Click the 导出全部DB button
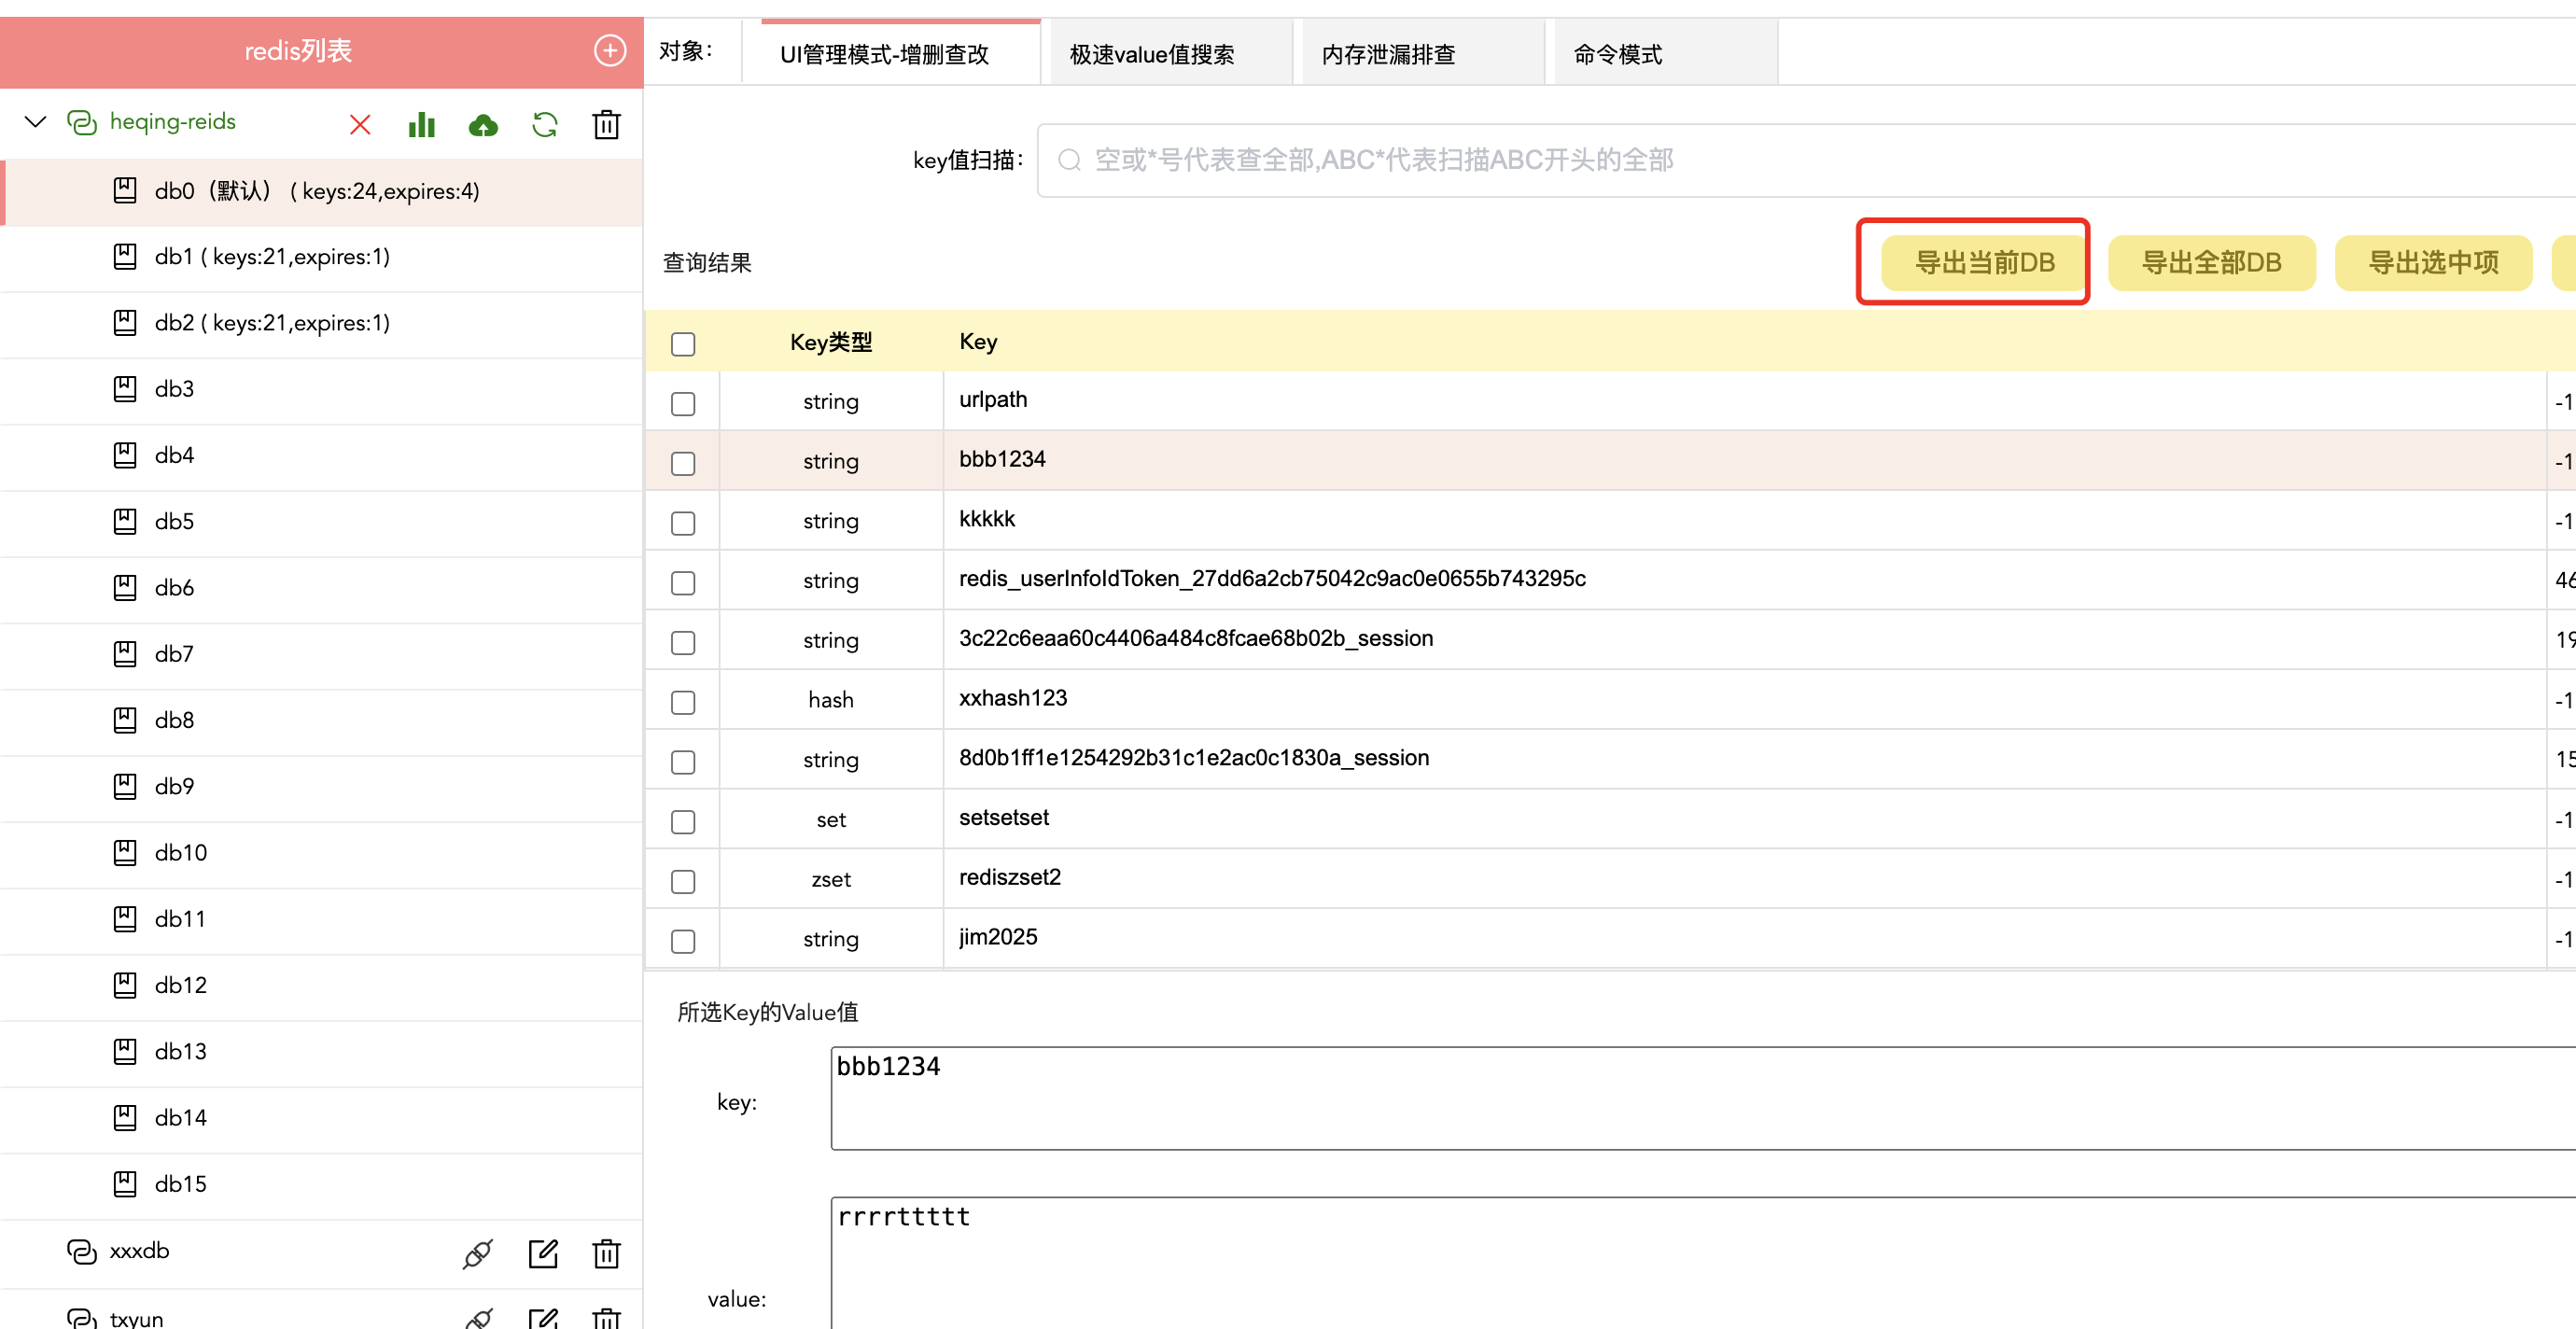The image size is (2576, 1329). click(x=2211, y=263)
